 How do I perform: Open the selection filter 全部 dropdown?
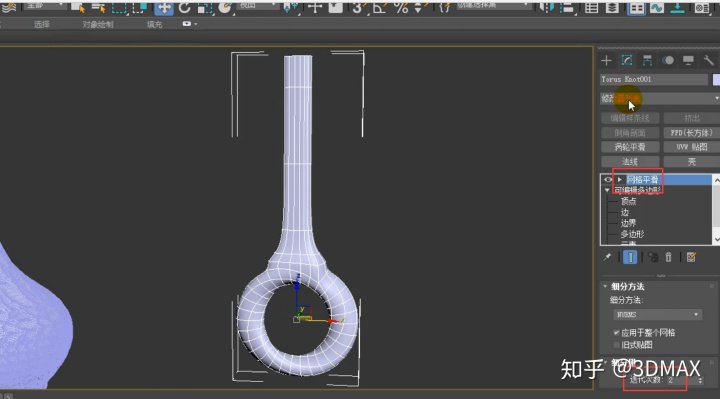44,6
